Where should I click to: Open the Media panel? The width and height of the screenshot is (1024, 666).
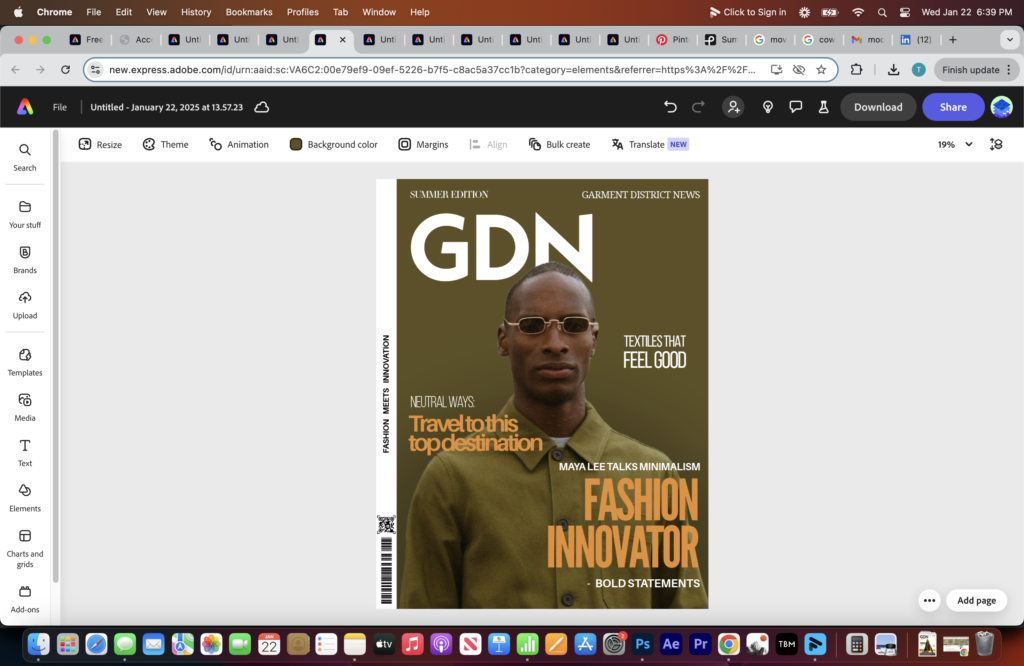click(x=25, y=406)
